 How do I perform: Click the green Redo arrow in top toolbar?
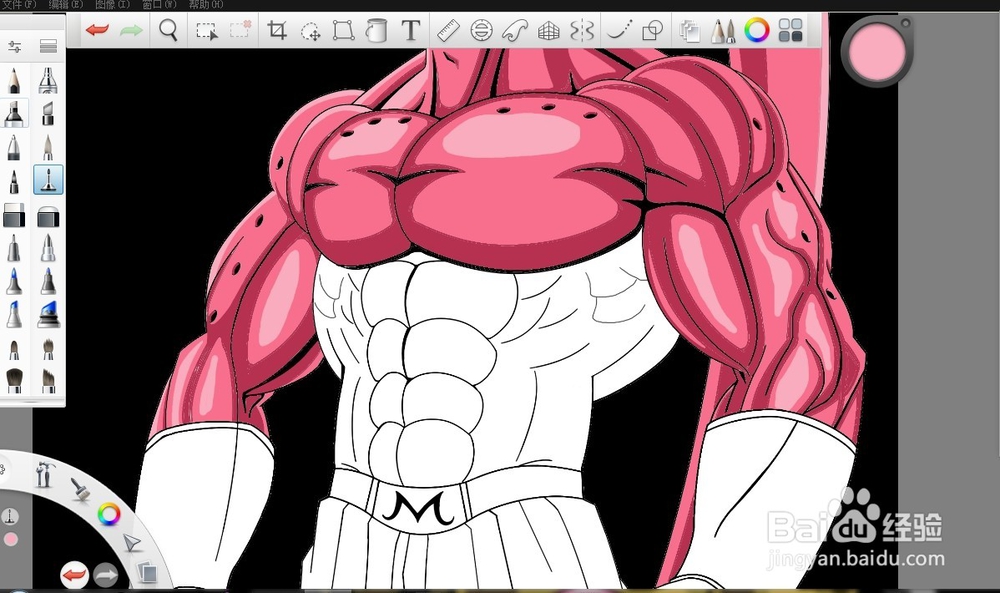(131, 30)
